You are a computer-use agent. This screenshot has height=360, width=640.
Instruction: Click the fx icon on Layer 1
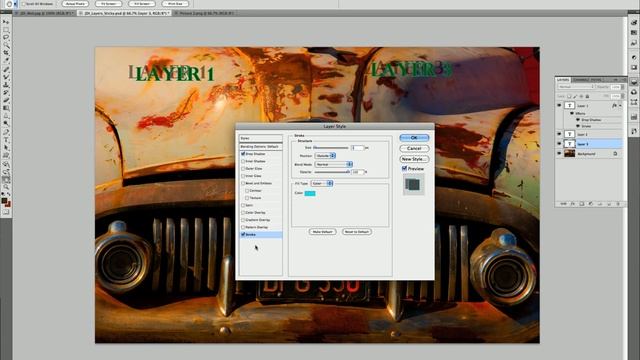(x=614, y=106)
